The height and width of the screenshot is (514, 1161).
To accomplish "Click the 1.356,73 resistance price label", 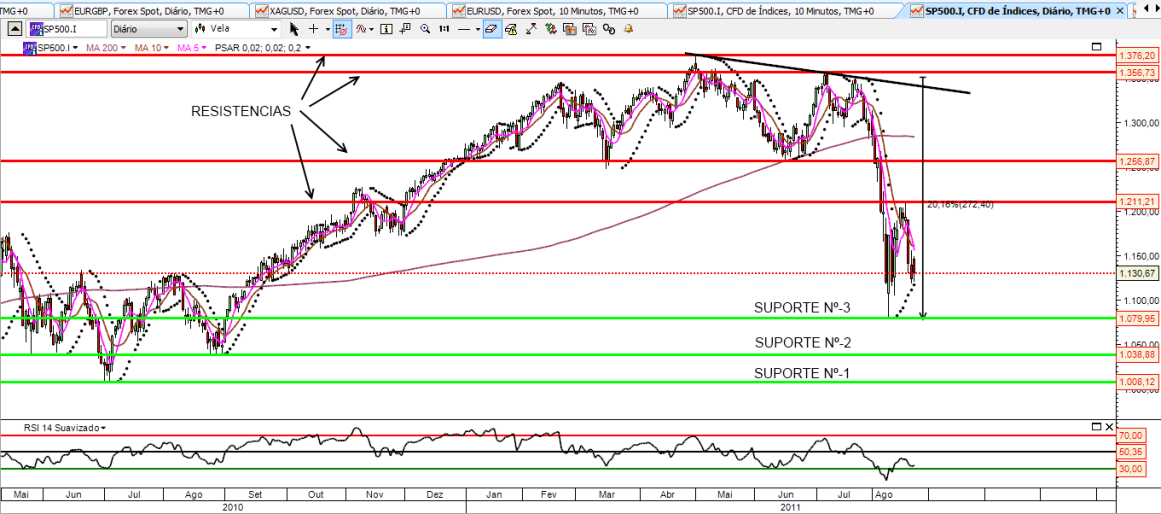I will click(1139, 72).
